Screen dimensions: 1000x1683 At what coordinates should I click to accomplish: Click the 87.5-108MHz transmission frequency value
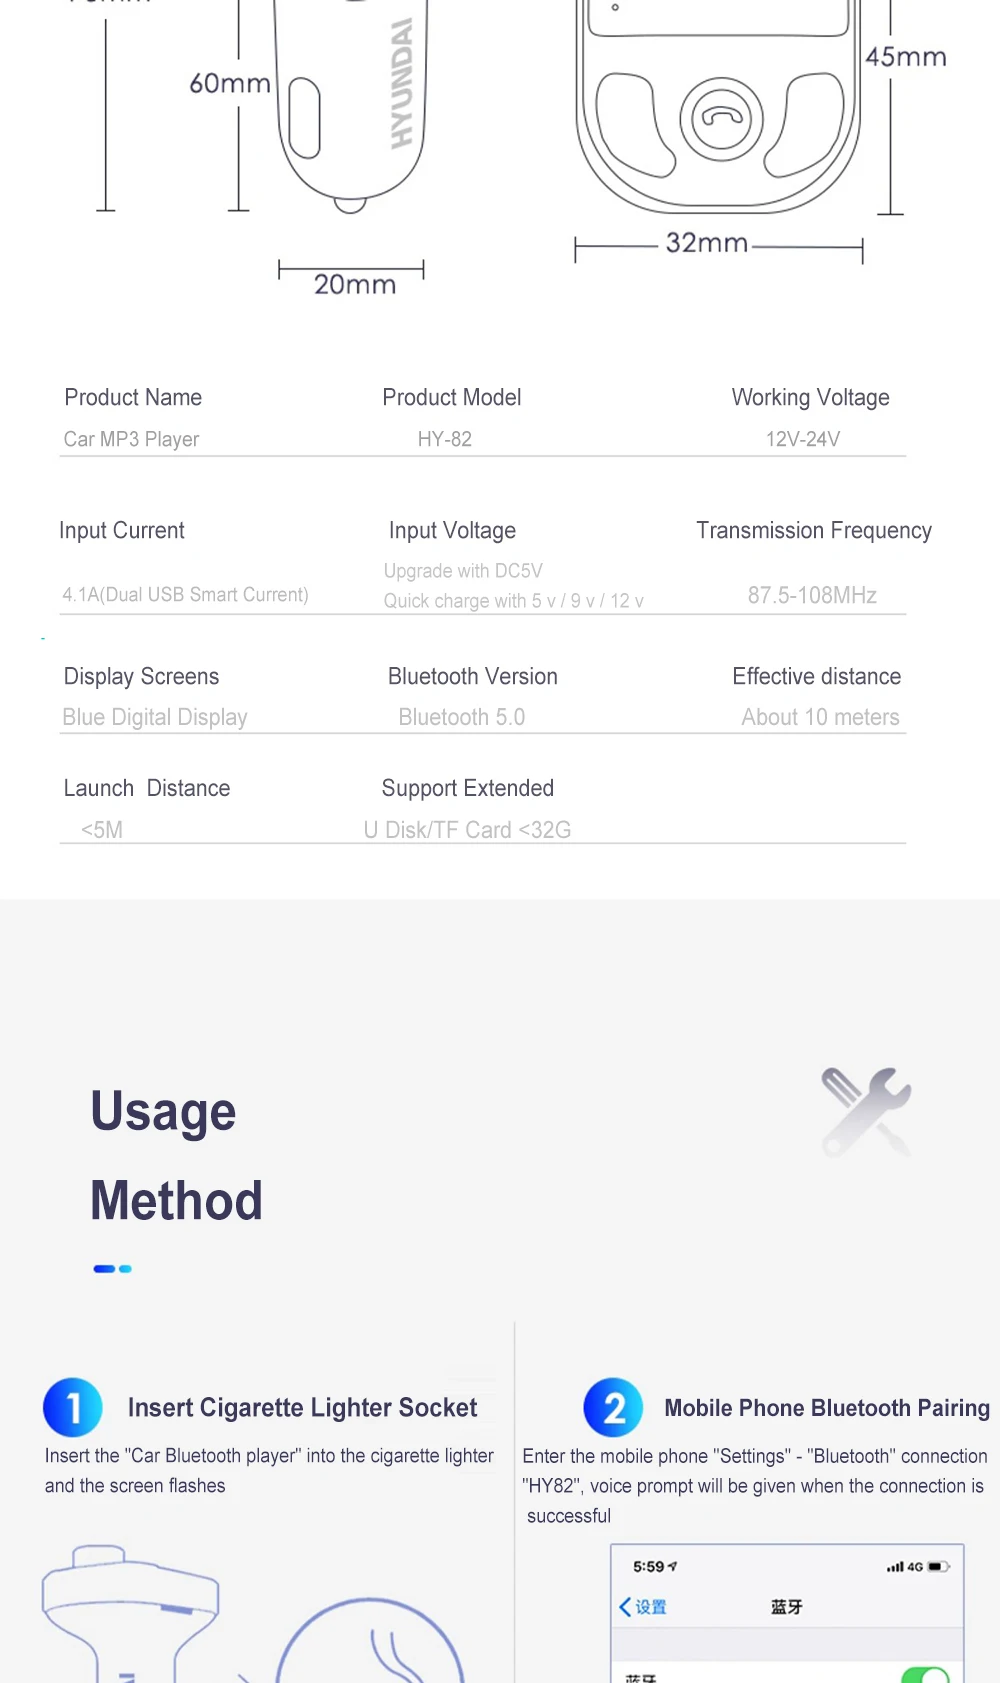pyautogui.click(x=812, y=595)
